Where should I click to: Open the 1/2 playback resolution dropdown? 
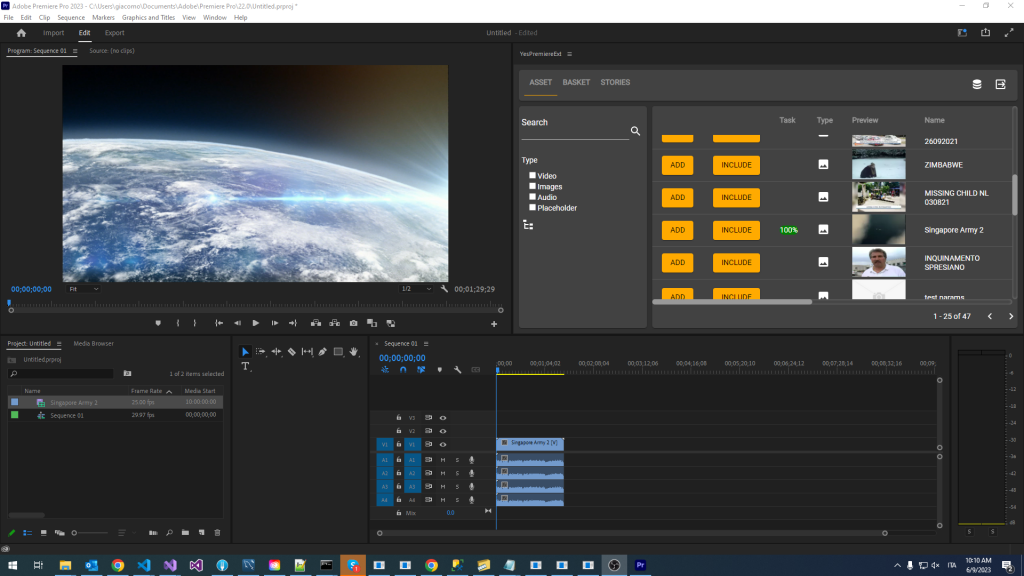pyautogui.click(x=417, y=289)
